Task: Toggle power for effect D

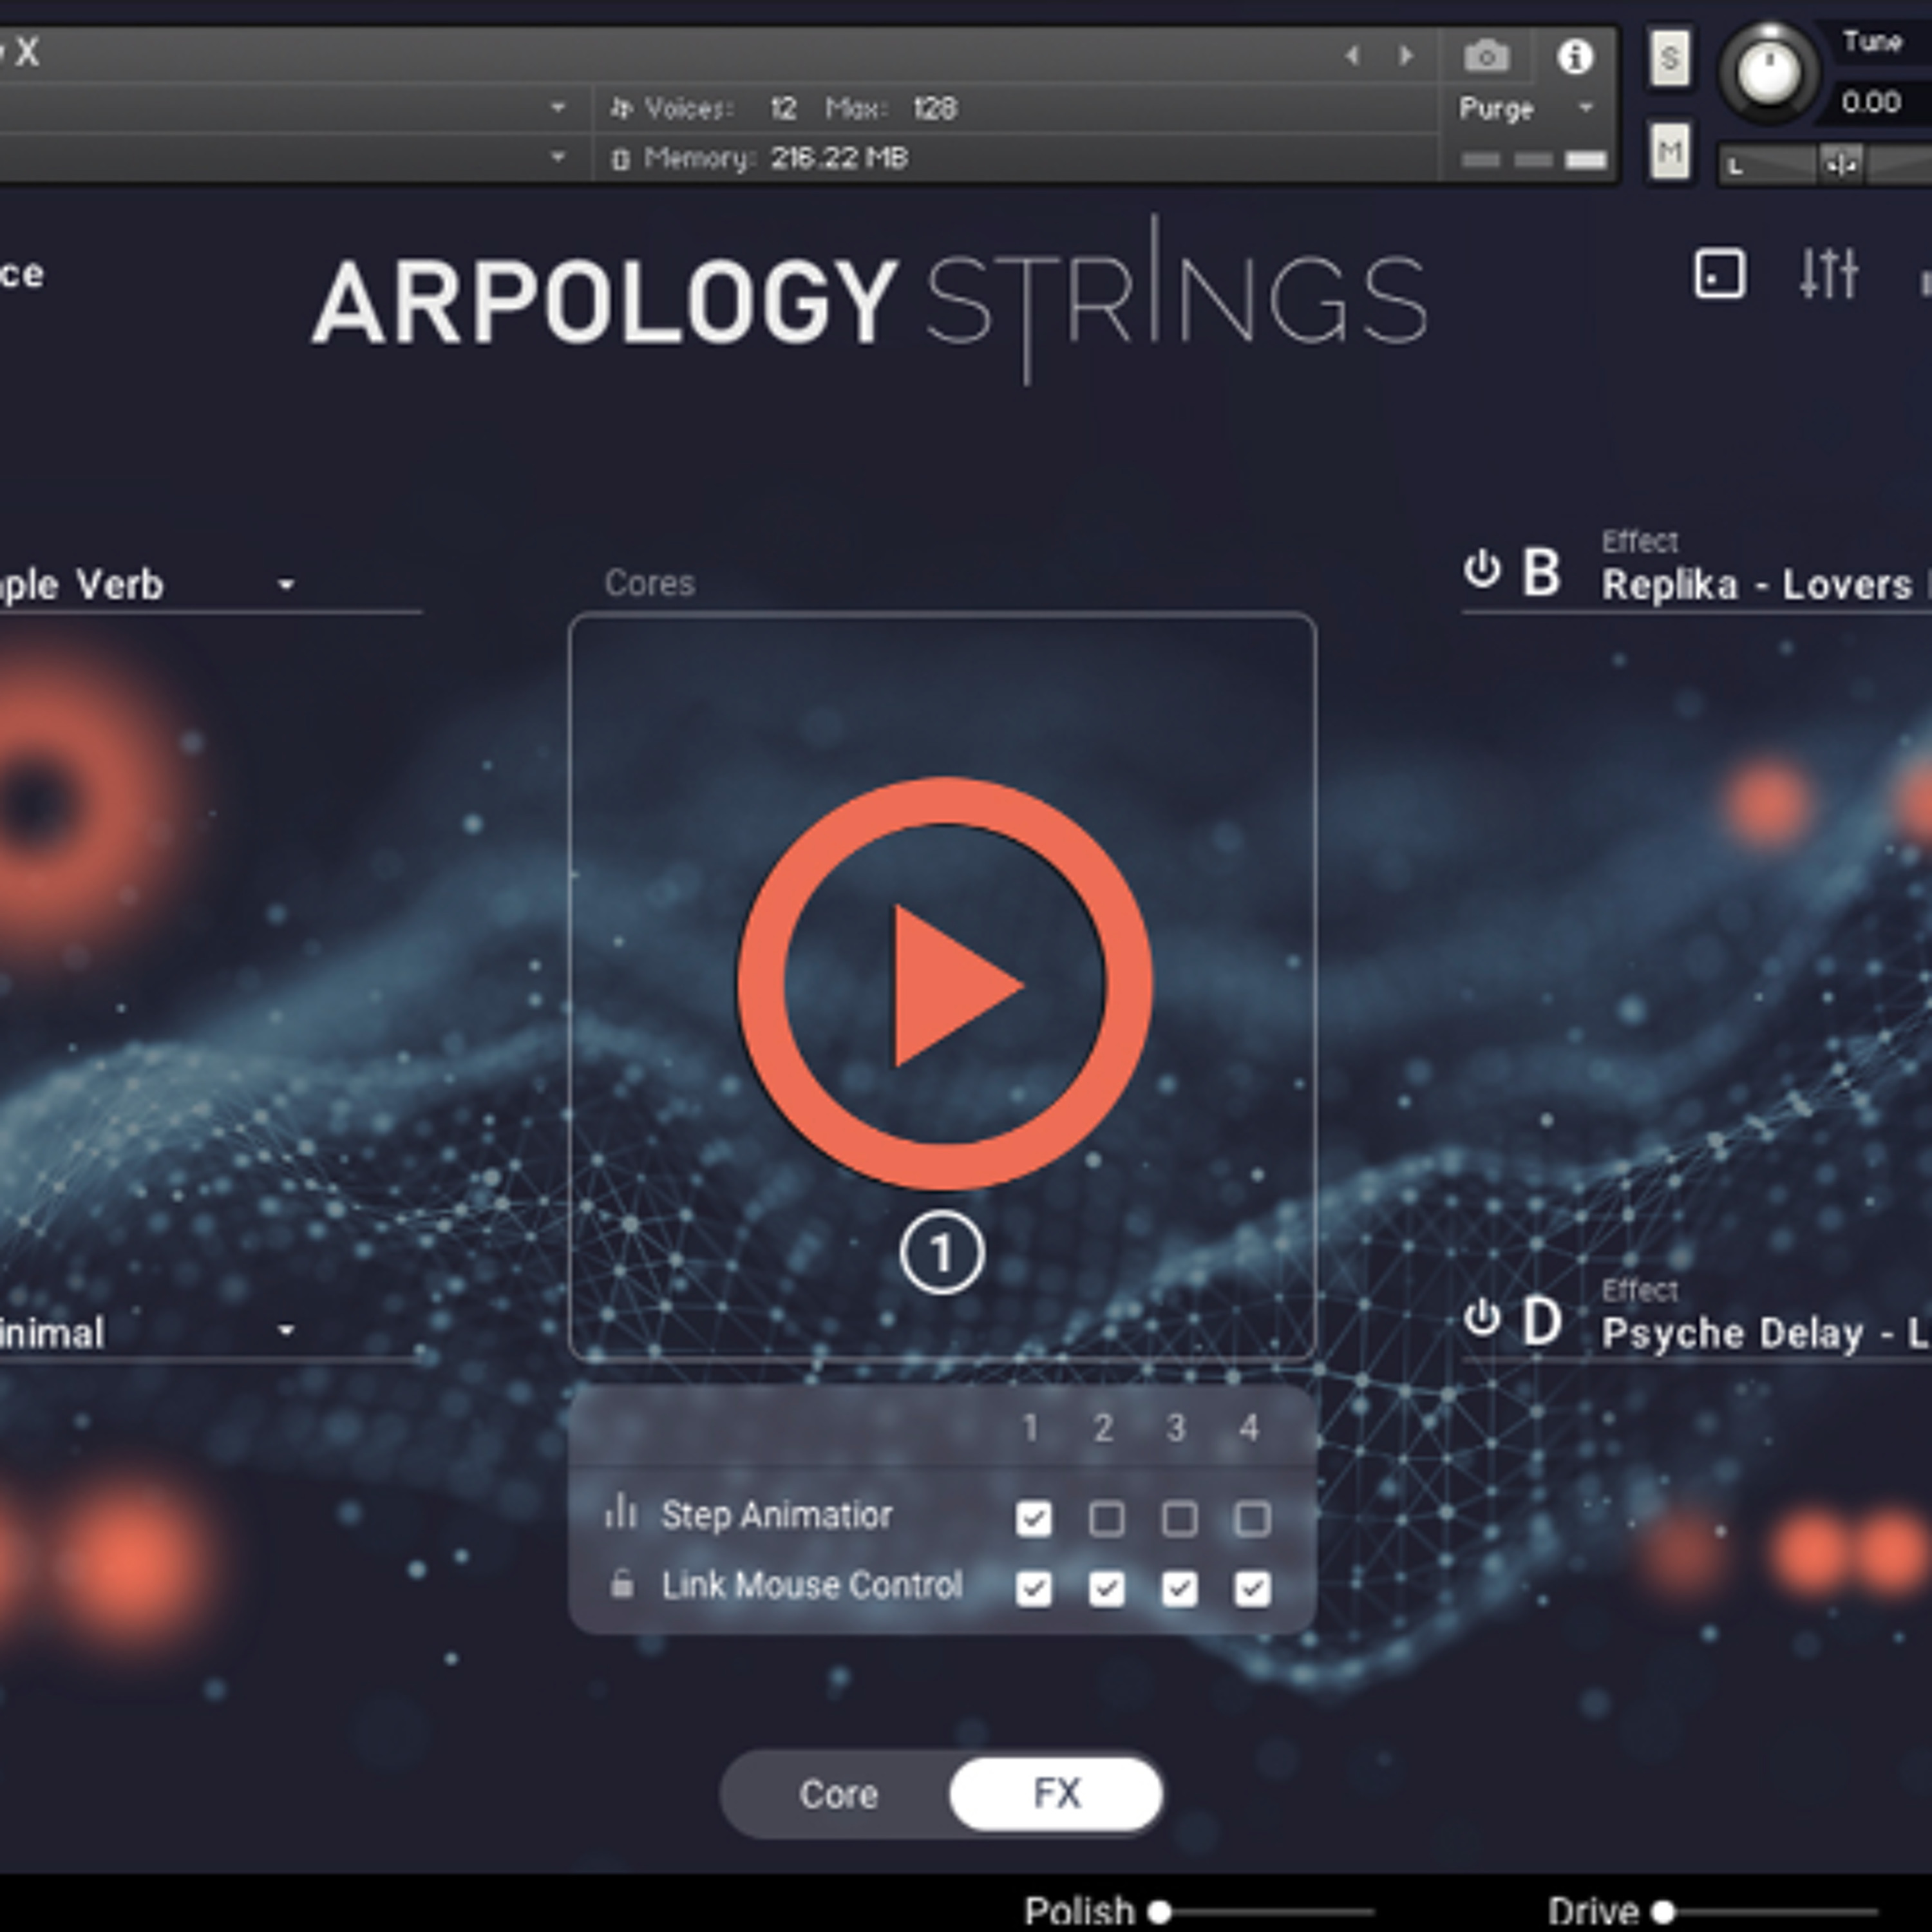Action: click(x=1481, y=1318)
